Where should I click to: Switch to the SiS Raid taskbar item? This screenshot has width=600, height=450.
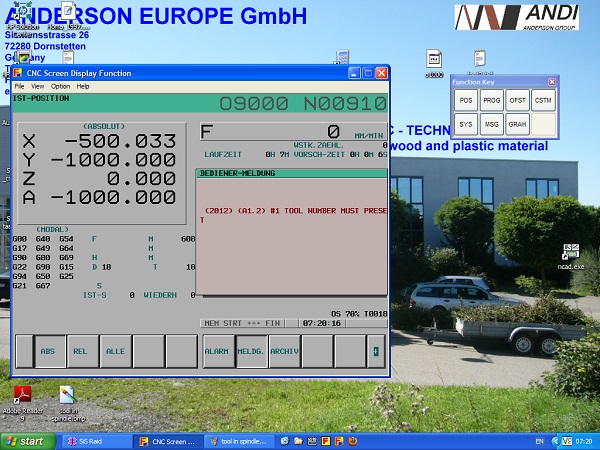click(x=96, y=441)
